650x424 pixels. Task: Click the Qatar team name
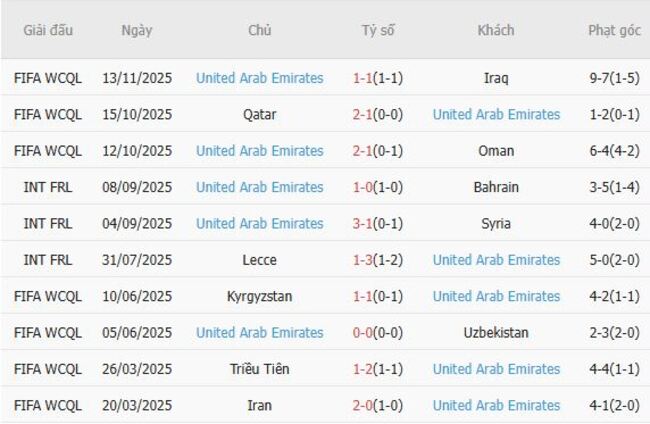click(x=260, y=114)
